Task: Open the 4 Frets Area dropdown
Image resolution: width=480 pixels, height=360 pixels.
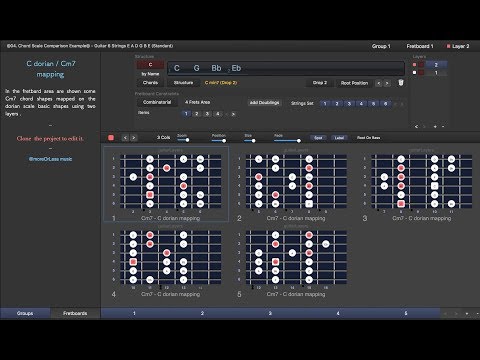Action: tap(198, 102)
